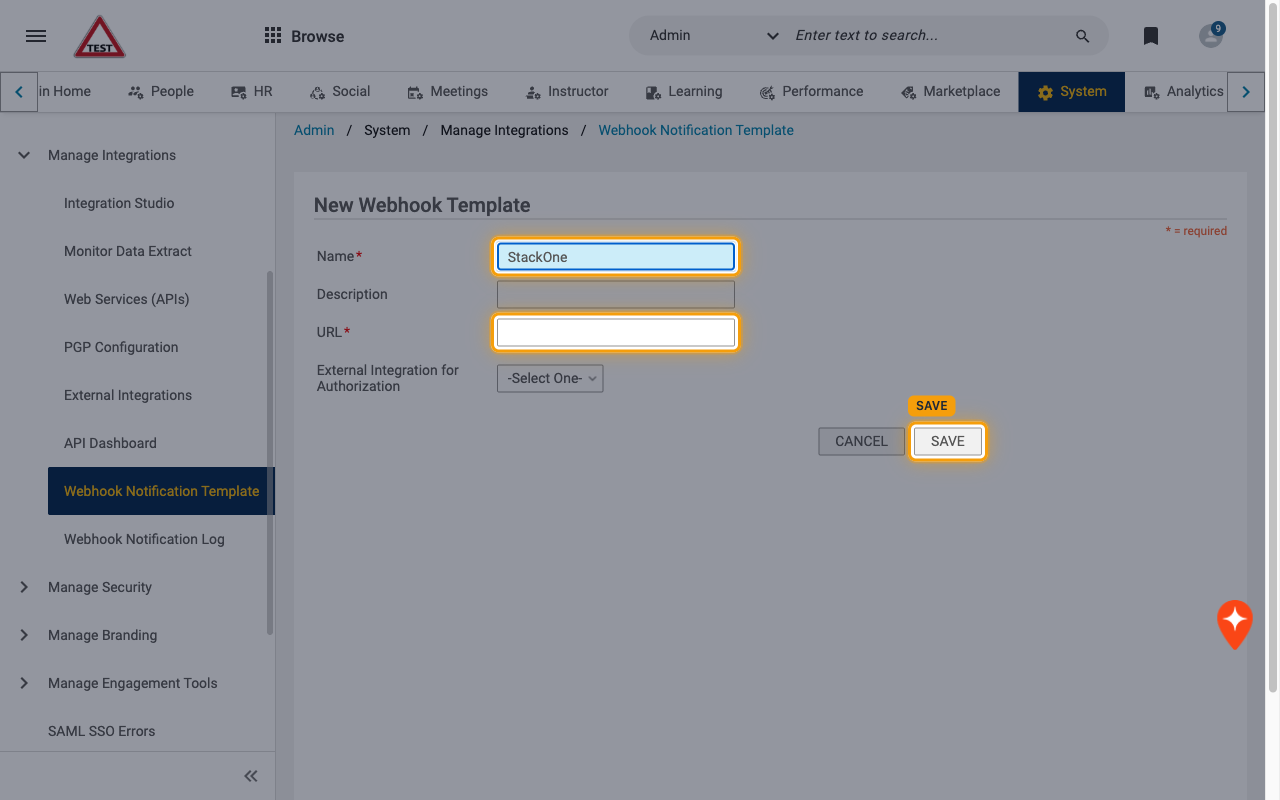Select the System tab

tap(1072, 91)
